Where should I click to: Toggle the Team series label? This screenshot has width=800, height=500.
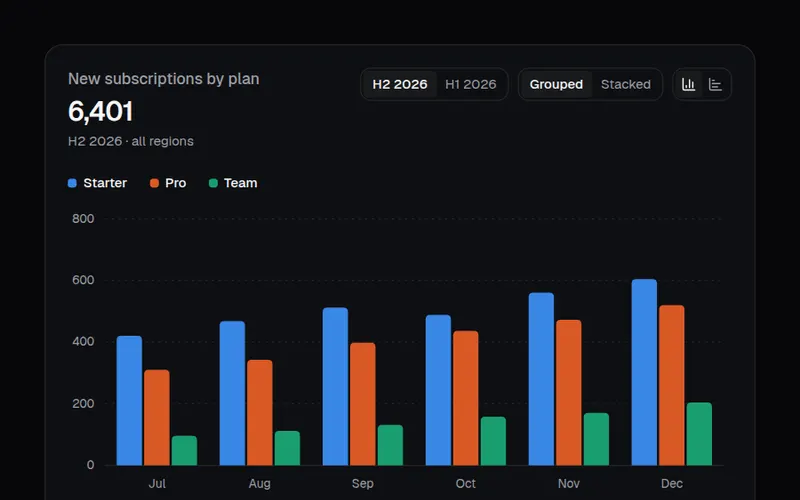coord(240,183)
